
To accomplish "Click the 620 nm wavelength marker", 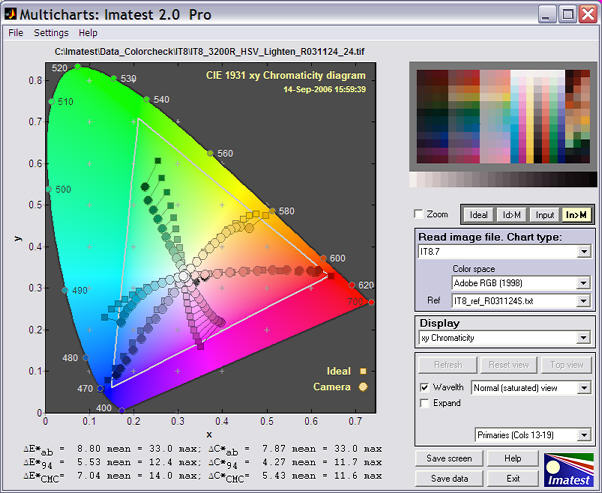I will tap(352, 285).
